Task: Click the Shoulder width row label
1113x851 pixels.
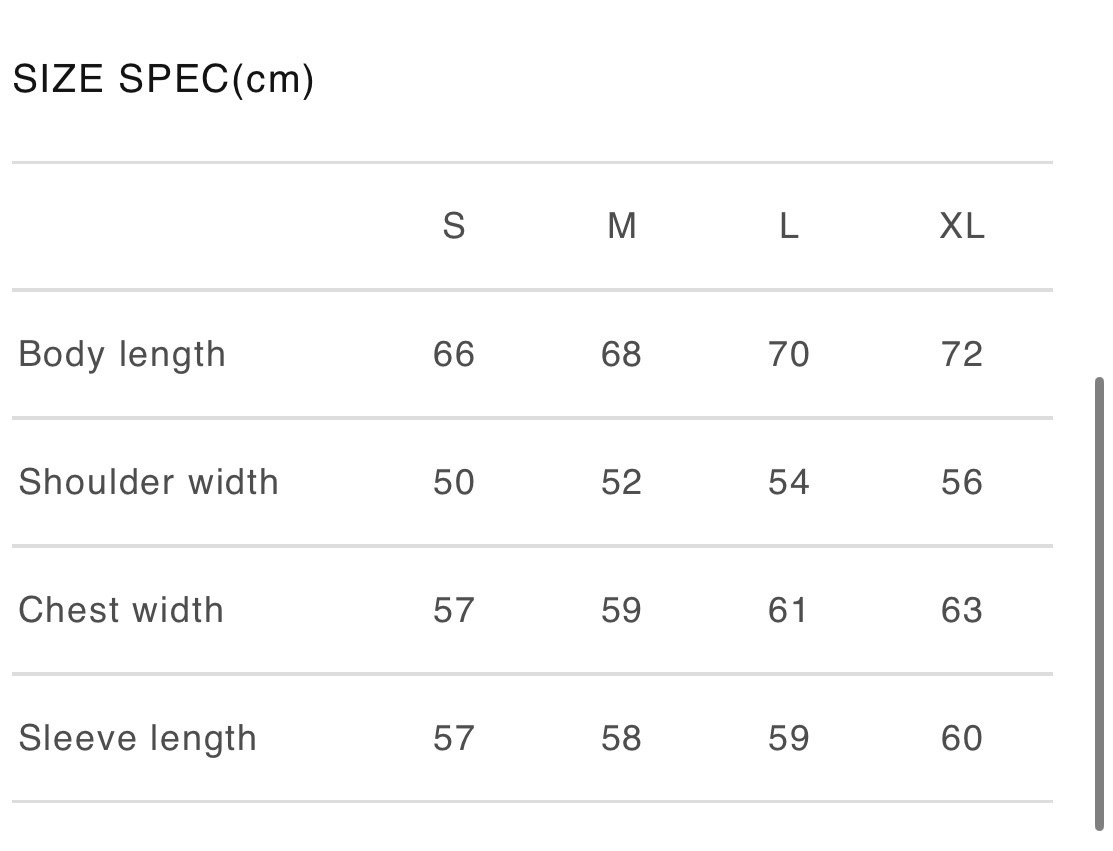Action: 149,482
